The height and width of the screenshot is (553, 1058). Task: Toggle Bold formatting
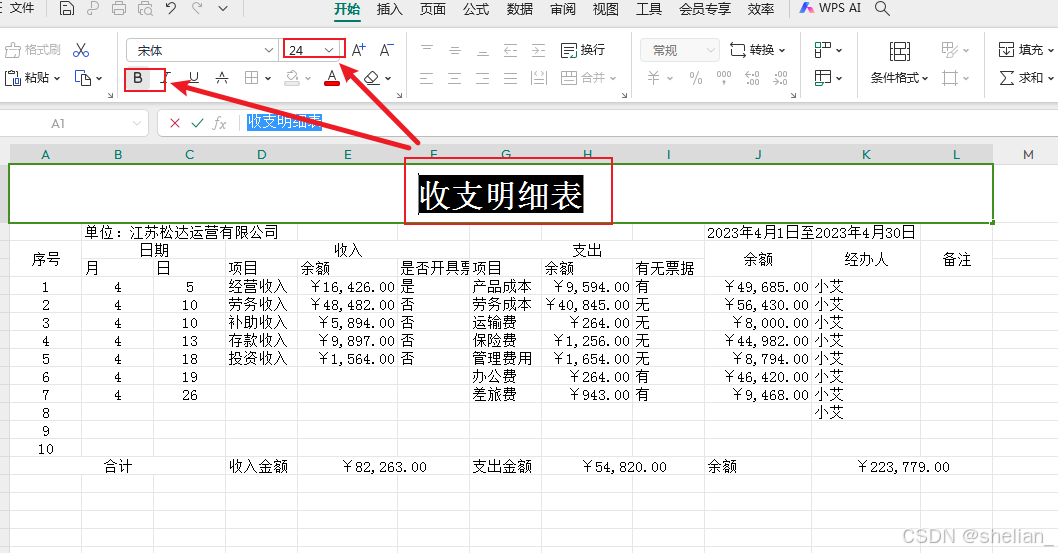tap(138, 78)
